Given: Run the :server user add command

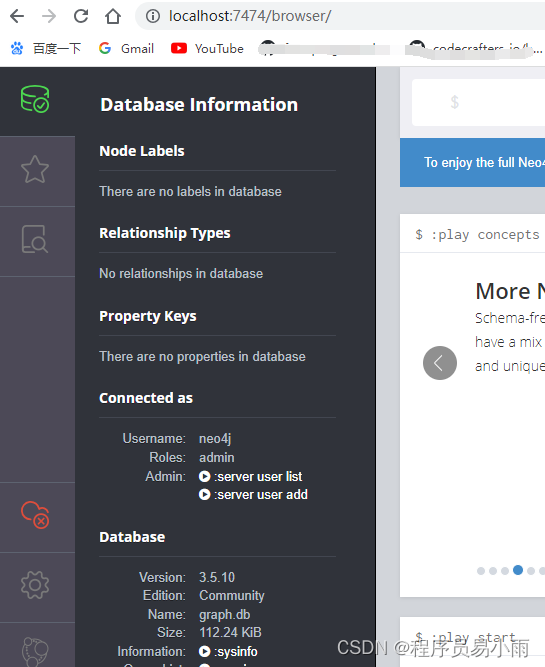Looking at the screenshot, I should coord(253,495).
